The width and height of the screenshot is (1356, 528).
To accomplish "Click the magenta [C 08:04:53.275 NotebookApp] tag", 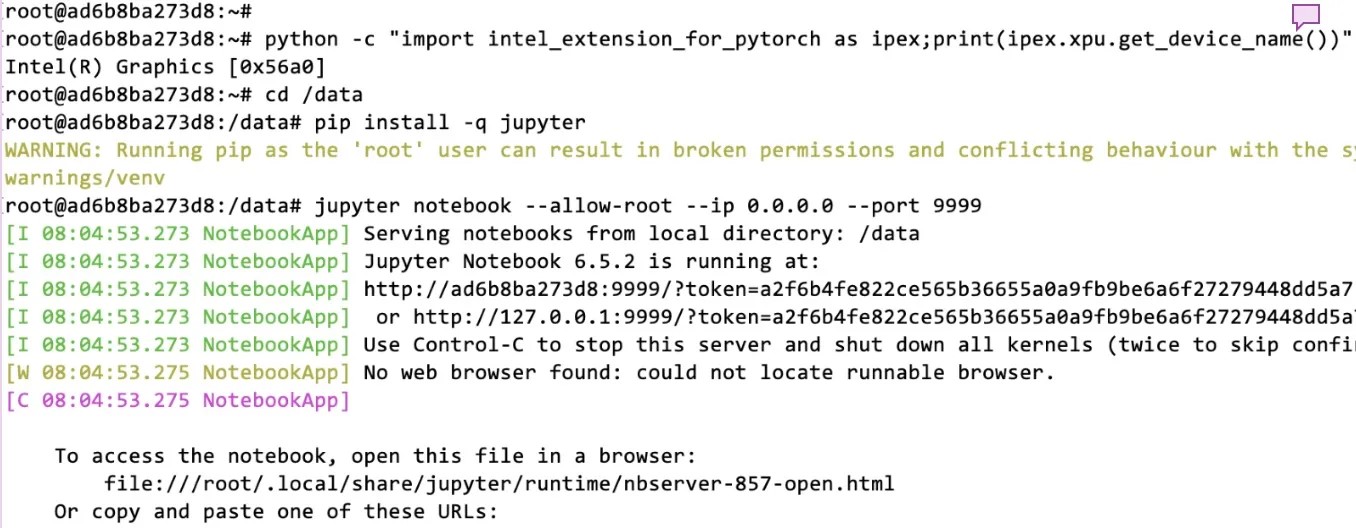I will coord(177,401).
